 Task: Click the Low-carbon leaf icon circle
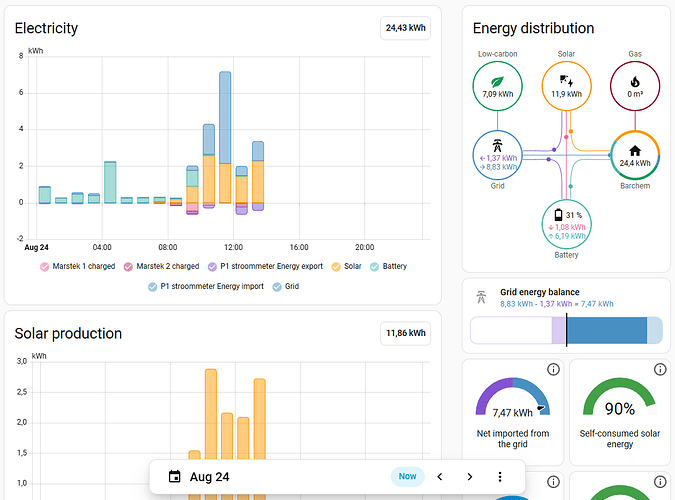(x=497, y=86)
